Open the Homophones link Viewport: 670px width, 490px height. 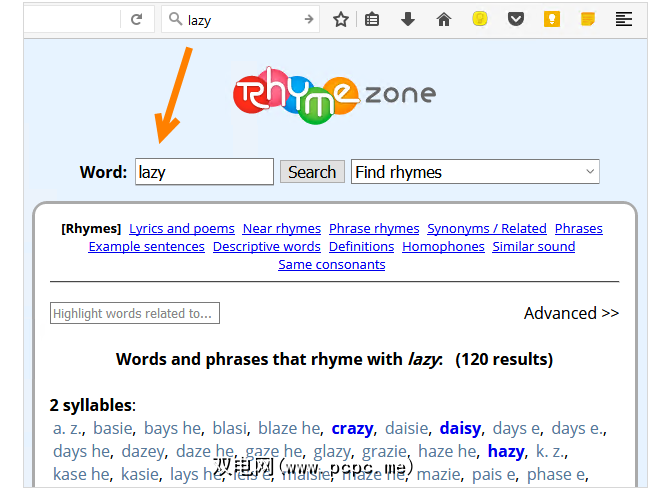pos(443,246)
